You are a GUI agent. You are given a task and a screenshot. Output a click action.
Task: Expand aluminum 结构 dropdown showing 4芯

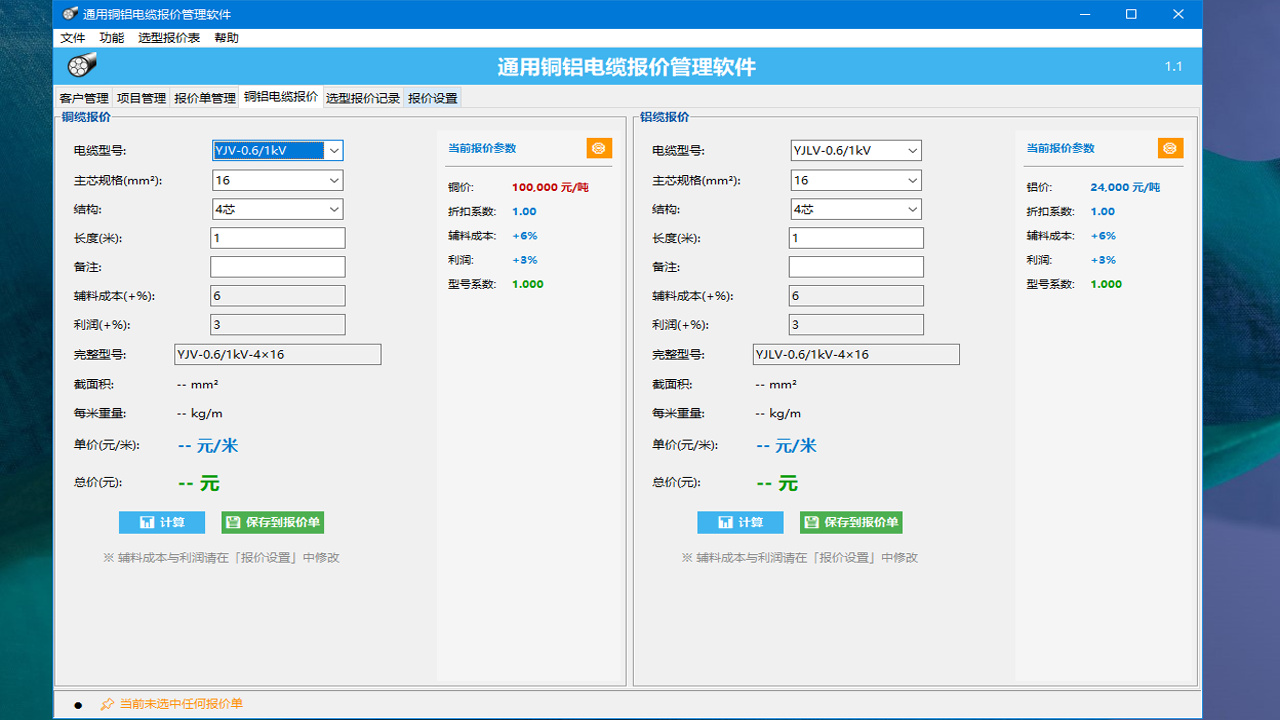[912, 209]
